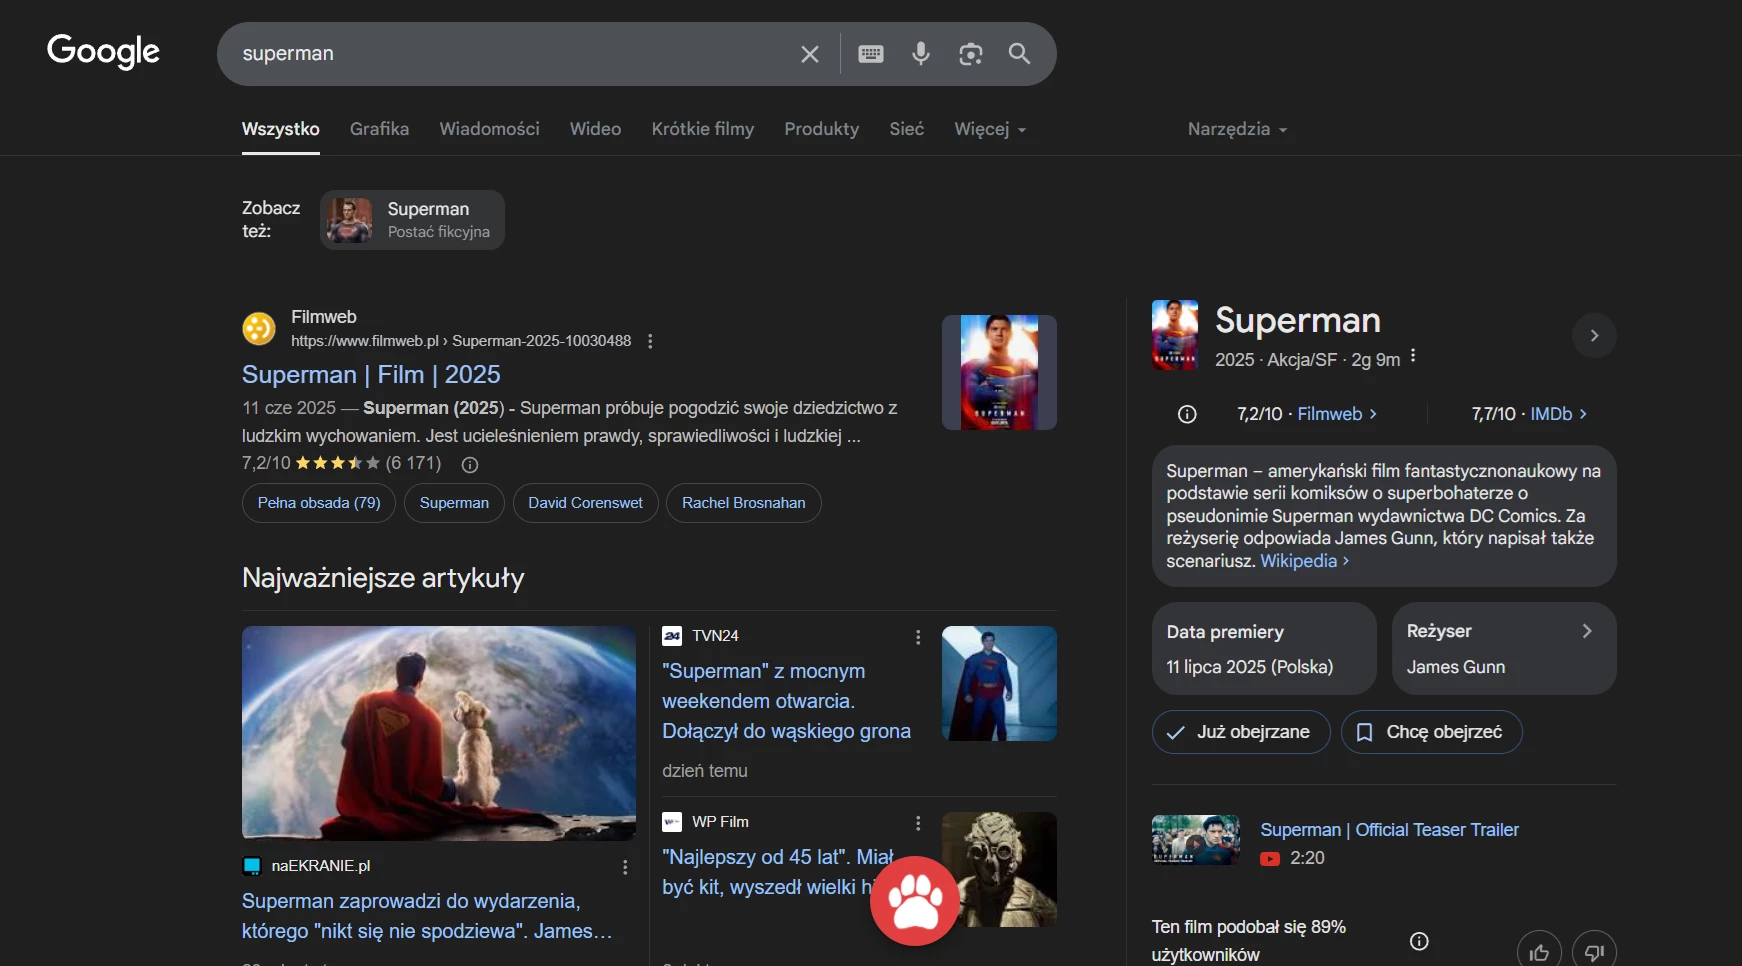1742x966 pixels.
Task: Click the red paw print floating button
Action: point(915,901)
